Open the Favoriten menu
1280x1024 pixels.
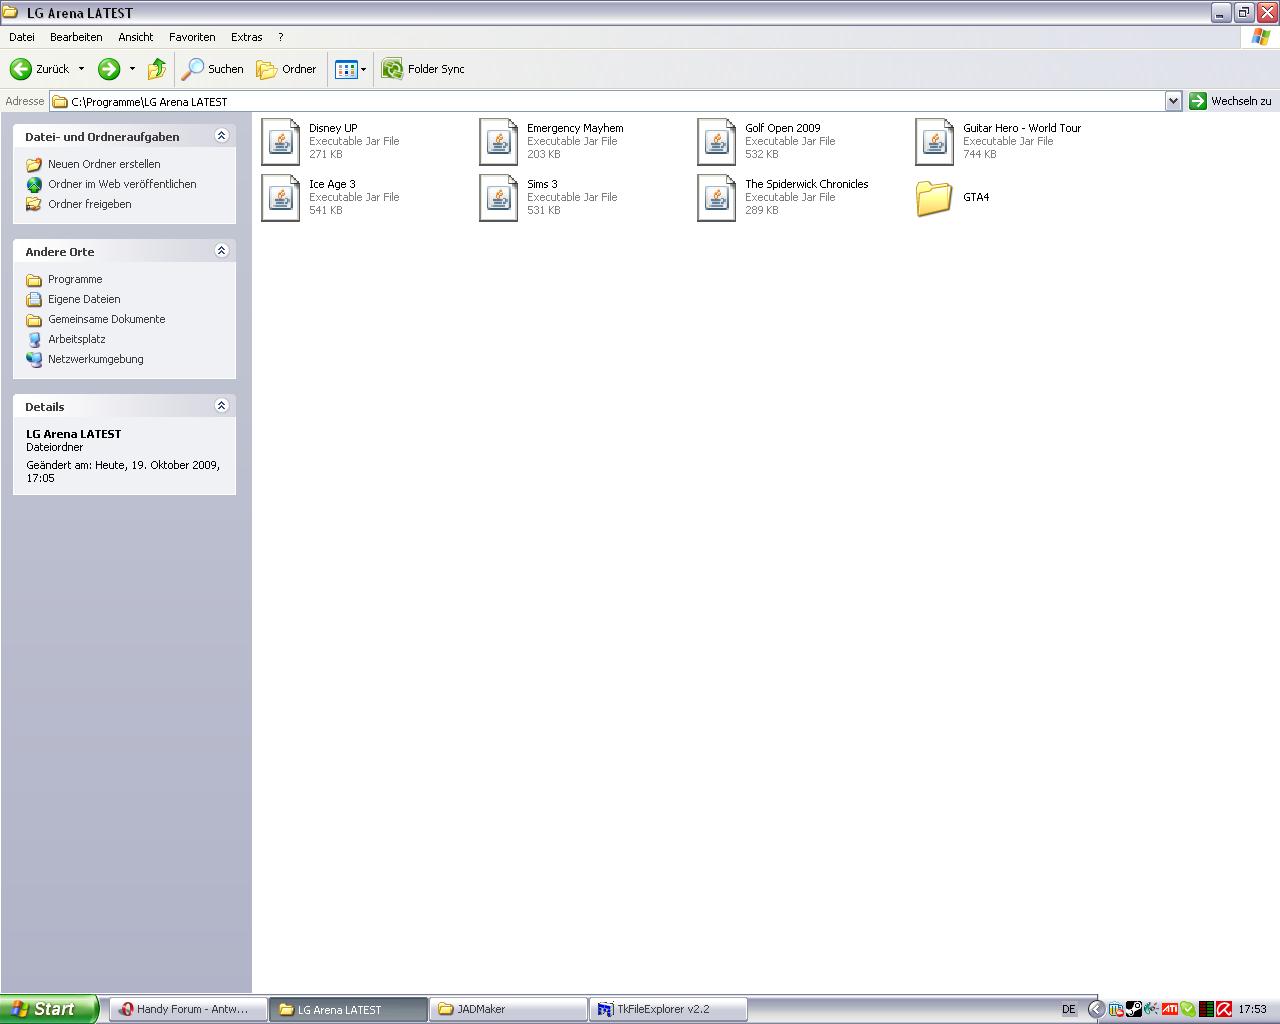pyautogui.click(x=192, y=37)
